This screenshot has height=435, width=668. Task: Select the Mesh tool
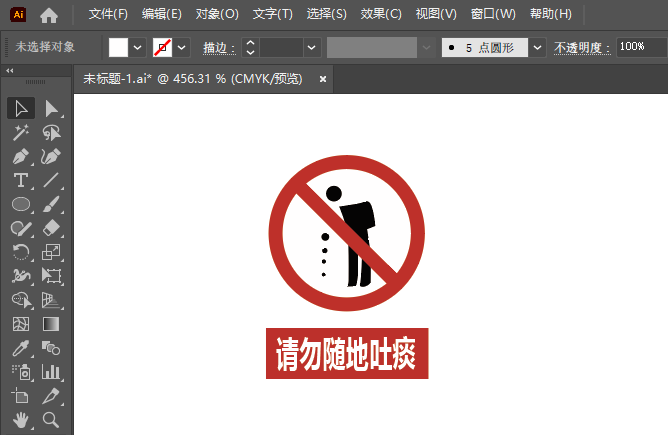[21, 324]
